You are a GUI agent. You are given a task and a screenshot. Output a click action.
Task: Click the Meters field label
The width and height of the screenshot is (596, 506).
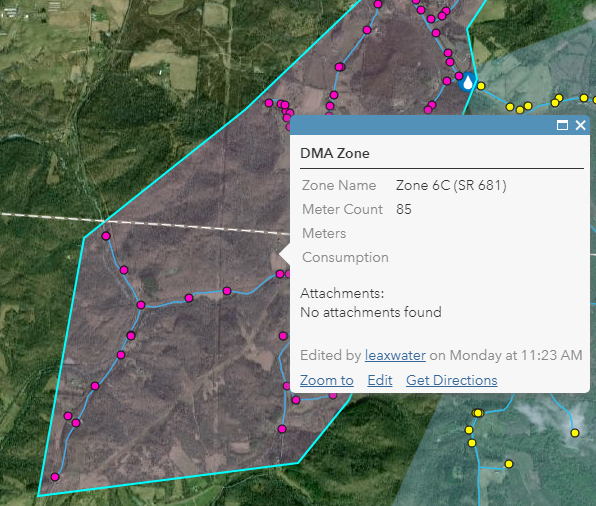[324, 233]
